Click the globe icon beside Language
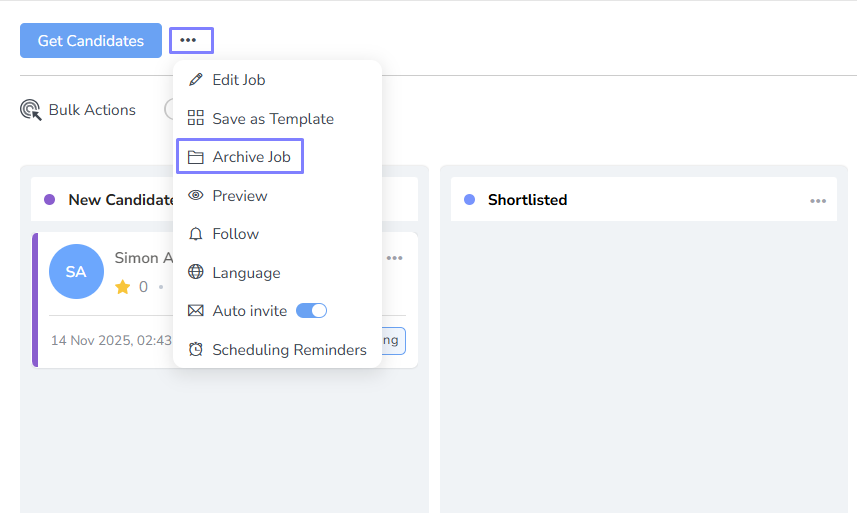857x513 pixels. pos(196,272)
